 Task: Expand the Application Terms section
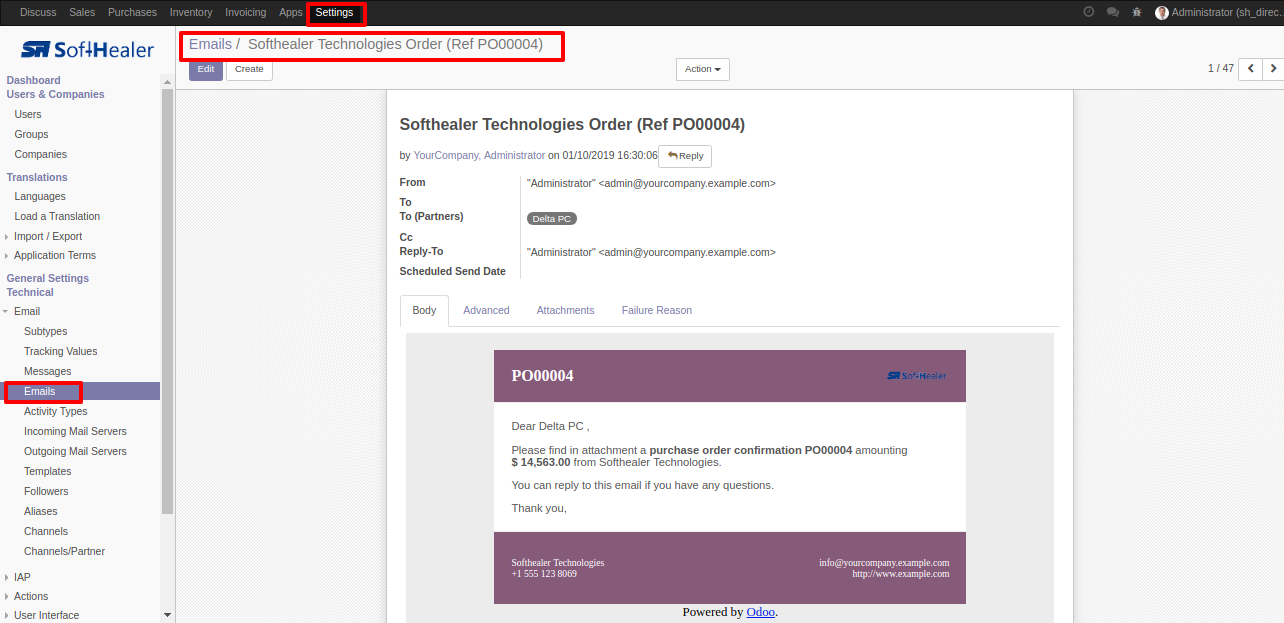tap(54, 255)
